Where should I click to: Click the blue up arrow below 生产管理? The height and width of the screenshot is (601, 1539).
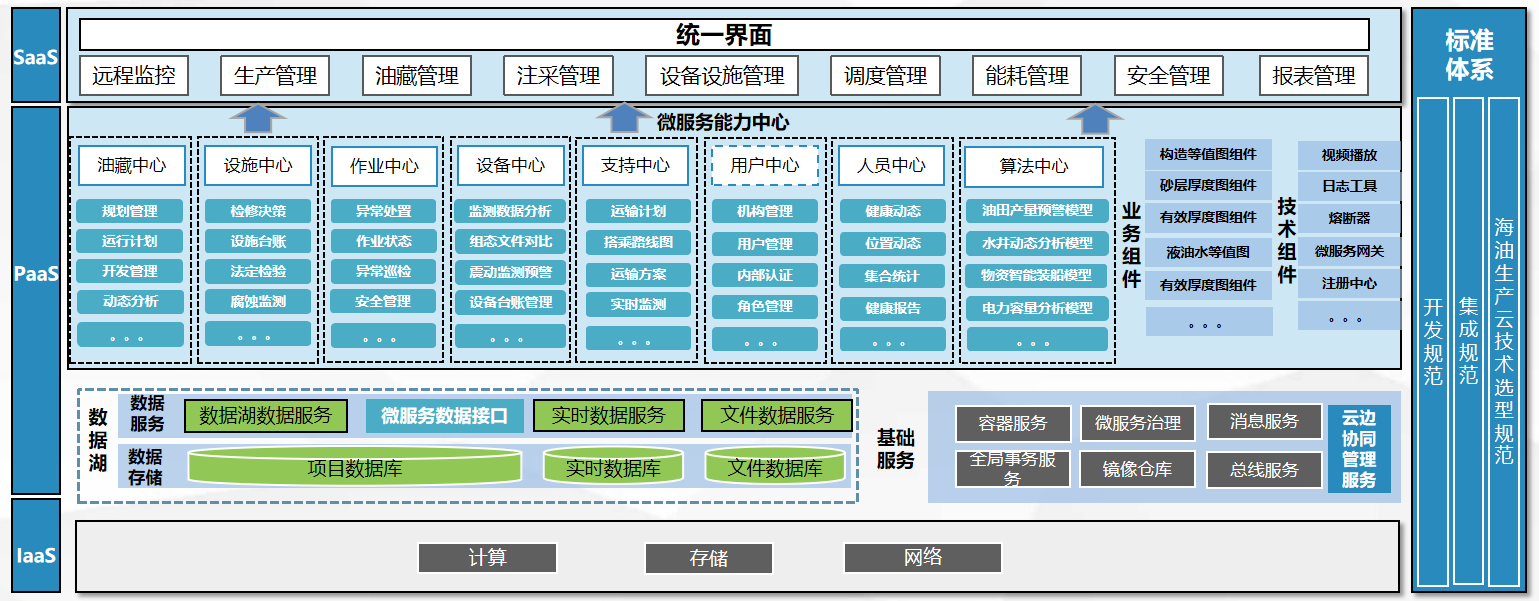257,117
